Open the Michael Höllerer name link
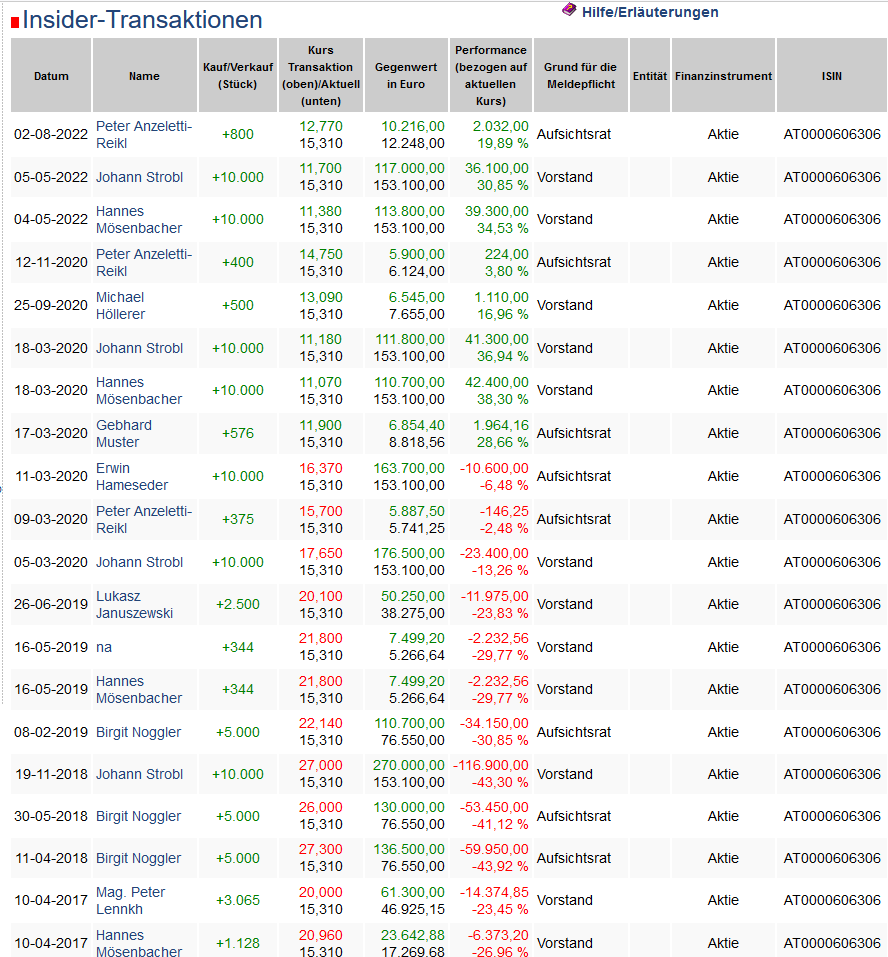The image size is (888, 957). point(120,305)
